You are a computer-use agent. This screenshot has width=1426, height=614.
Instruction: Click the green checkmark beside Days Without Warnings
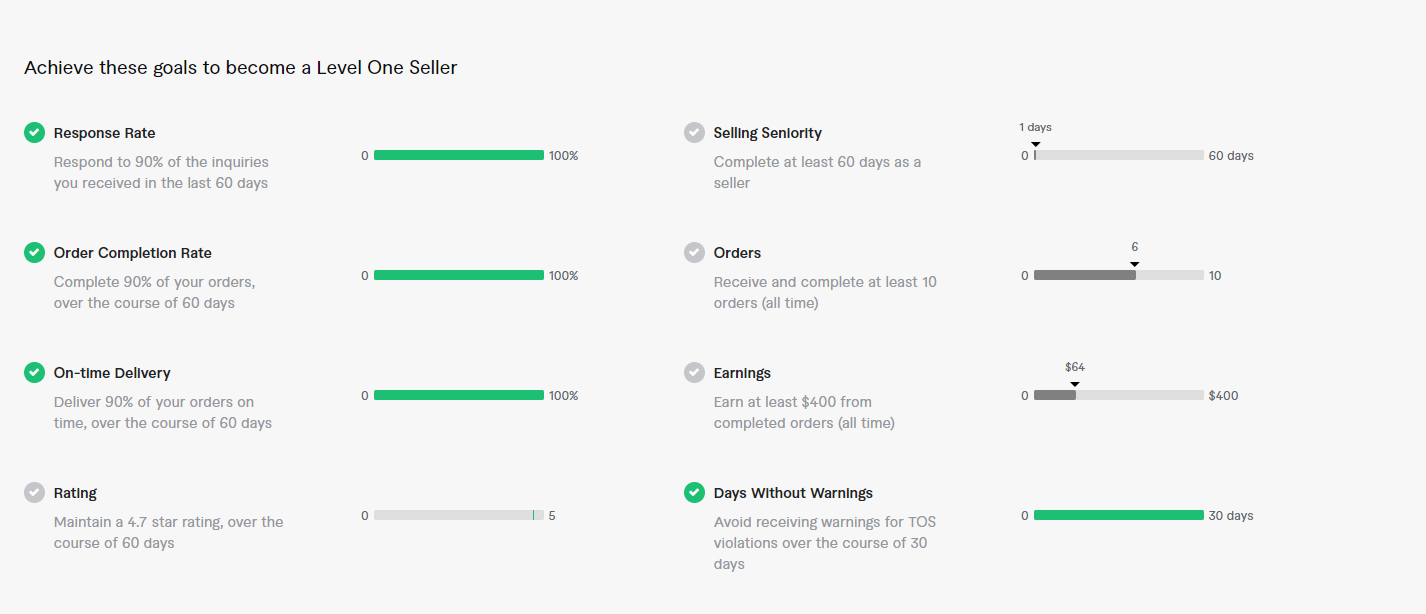(x=694, y=493)
